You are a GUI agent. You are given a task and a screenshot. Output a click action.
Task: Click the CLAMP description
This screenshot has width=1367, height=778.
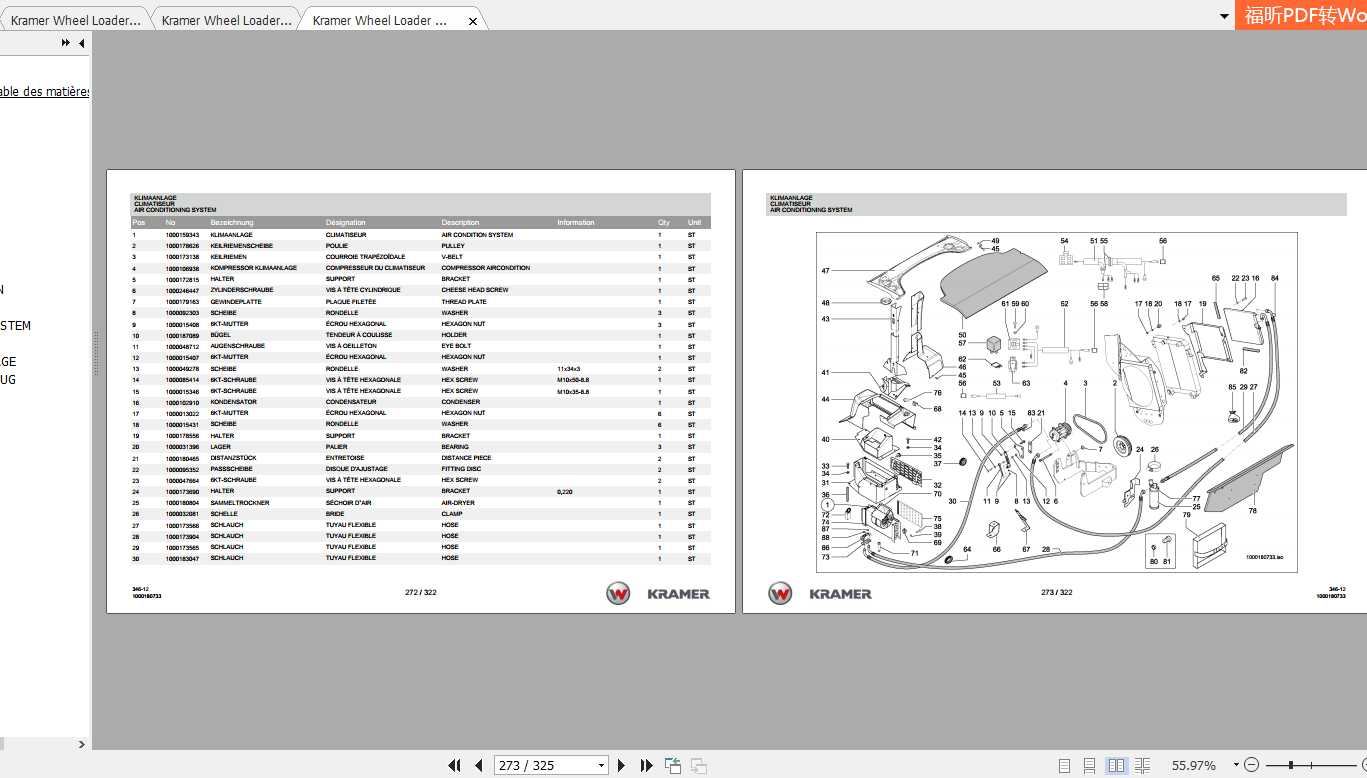click(x=452, y=514)
